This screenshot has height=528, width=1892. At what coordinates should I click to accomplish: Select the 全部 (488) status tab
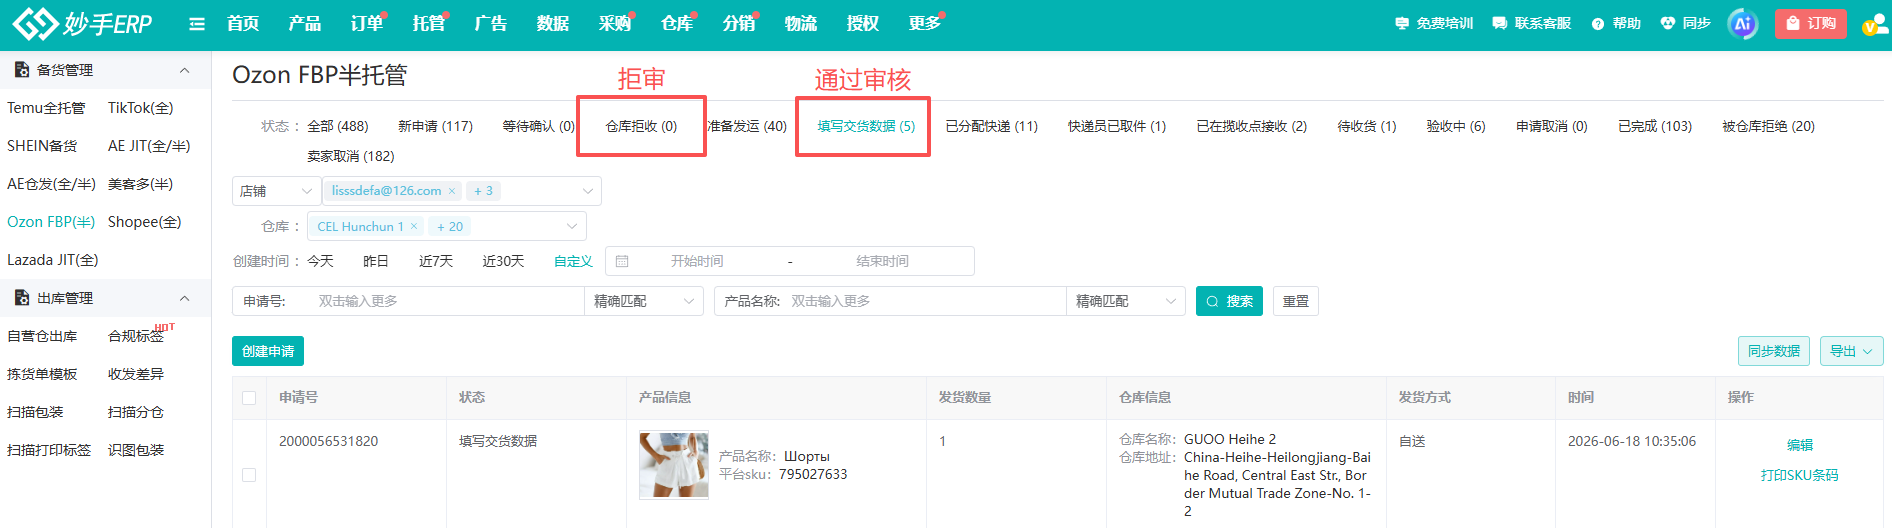(x=338, y=126)
